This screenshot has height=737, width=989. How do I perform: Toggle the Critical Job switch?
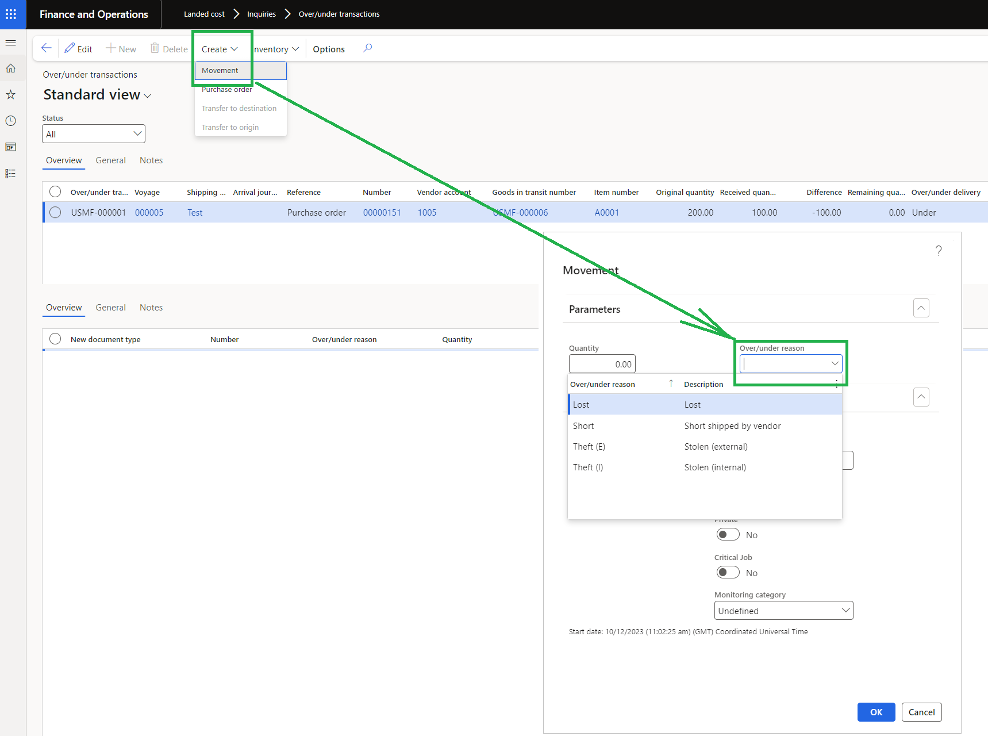click(x=728, y=573)
